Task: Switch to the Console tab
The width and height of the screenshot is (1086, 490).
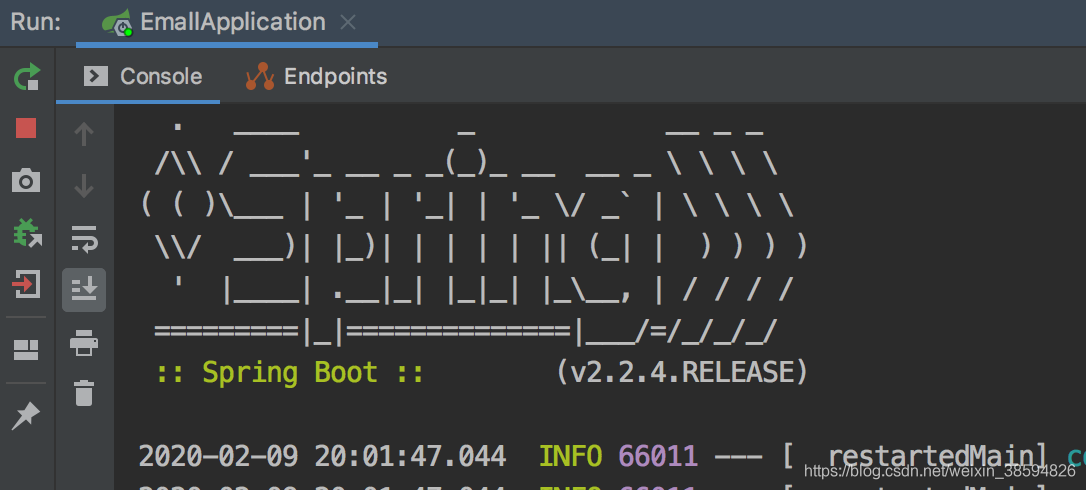Action: click(139, 76)
